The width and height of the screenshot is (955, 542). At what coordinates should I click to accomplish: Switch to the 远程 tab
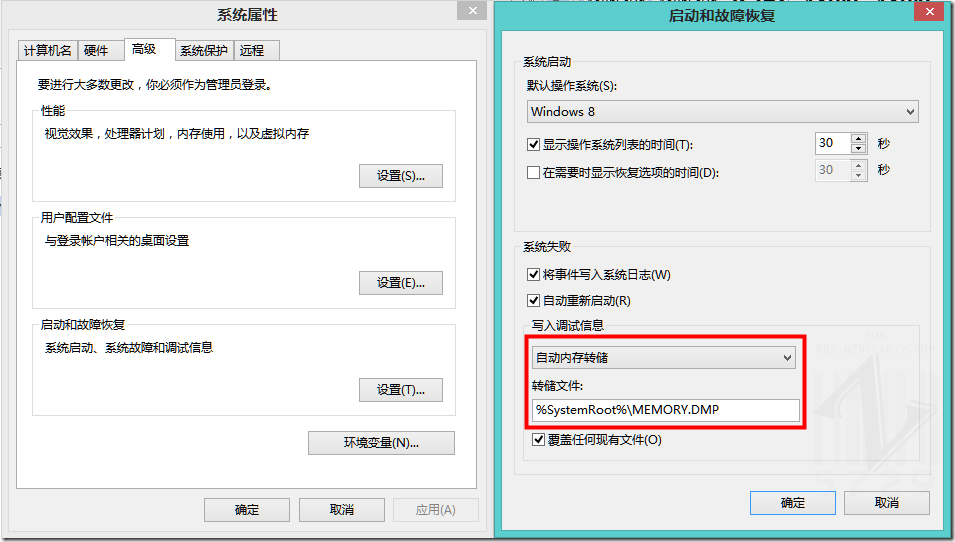(252, 51)
